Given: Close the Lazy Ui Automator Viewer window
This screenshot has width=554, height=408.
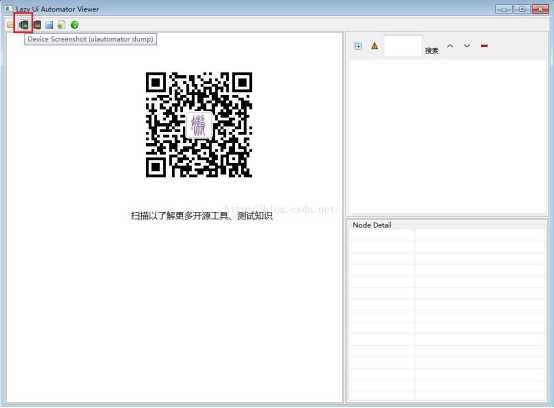Looking at the screenshot, I should [540, 9].
